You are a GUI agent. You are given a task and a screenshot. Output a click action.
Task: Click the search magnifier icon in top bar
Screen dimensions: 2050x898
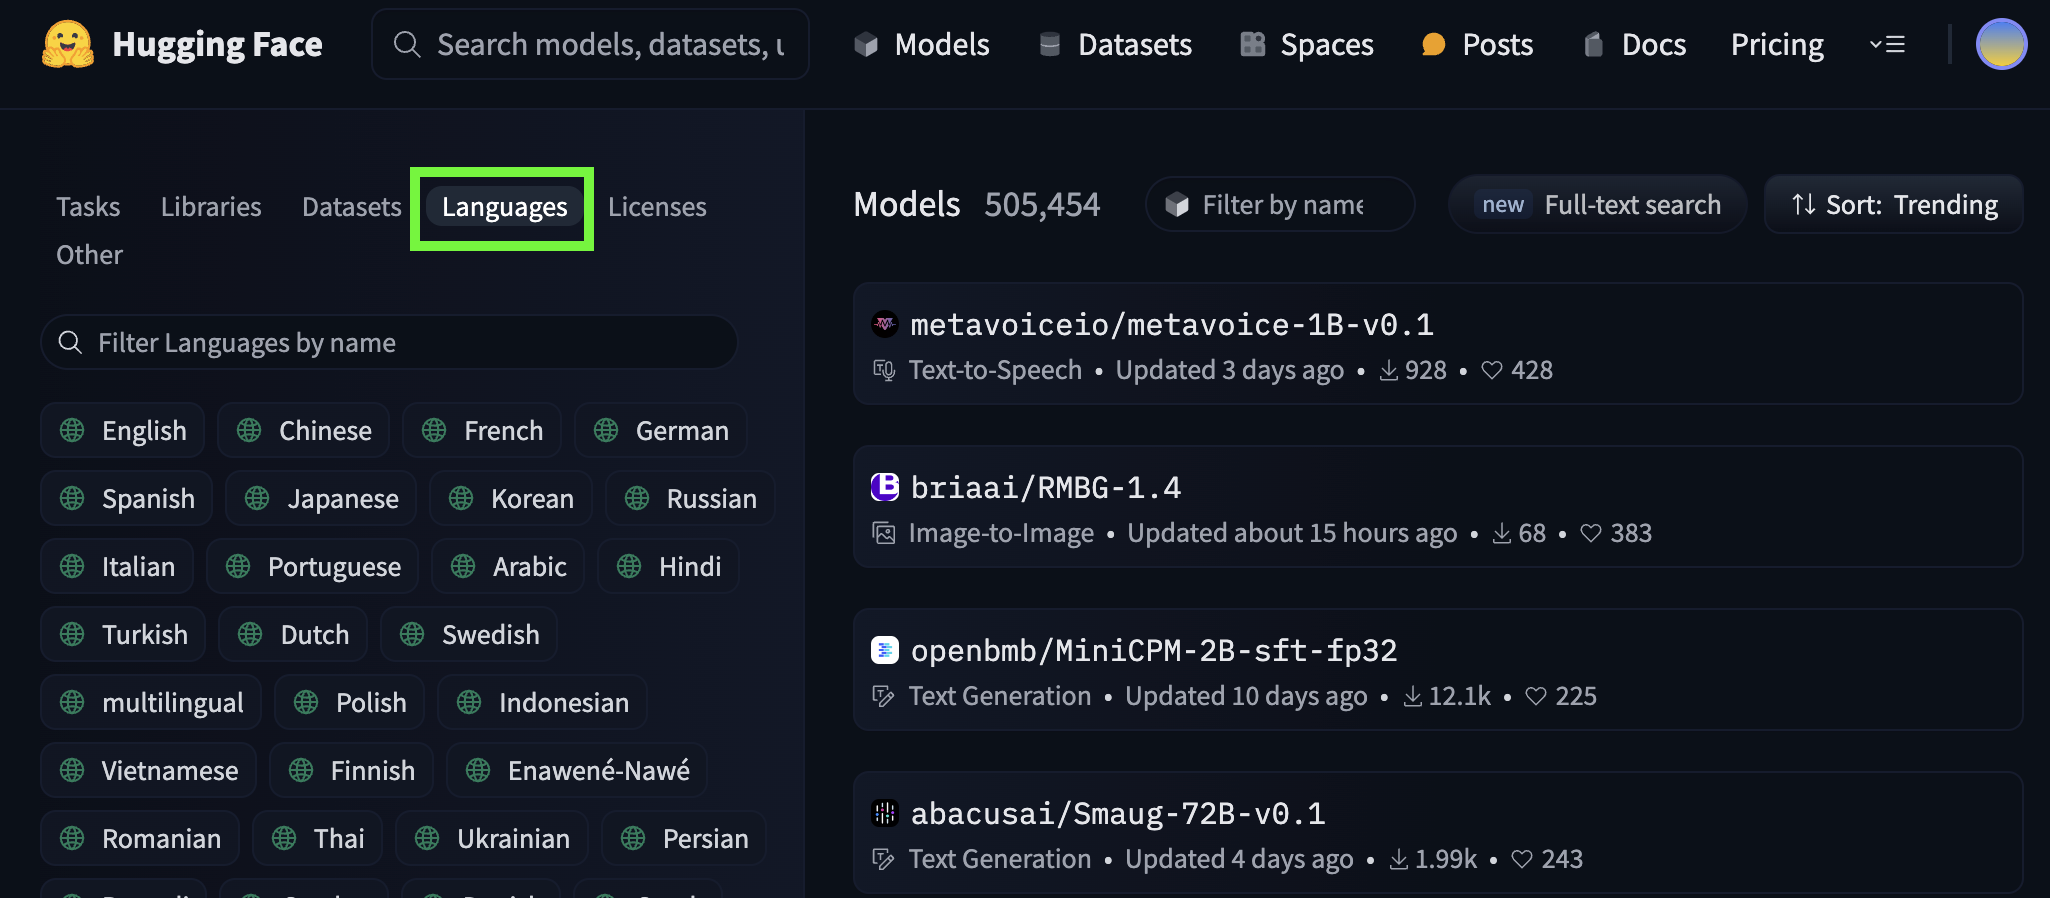pyautogui.click(x=406, y=44)
